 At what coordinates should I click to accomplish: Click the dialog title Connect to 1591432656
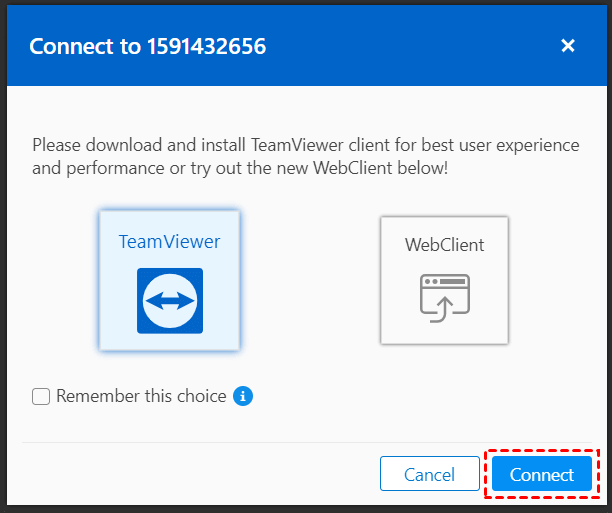(147, 46)
